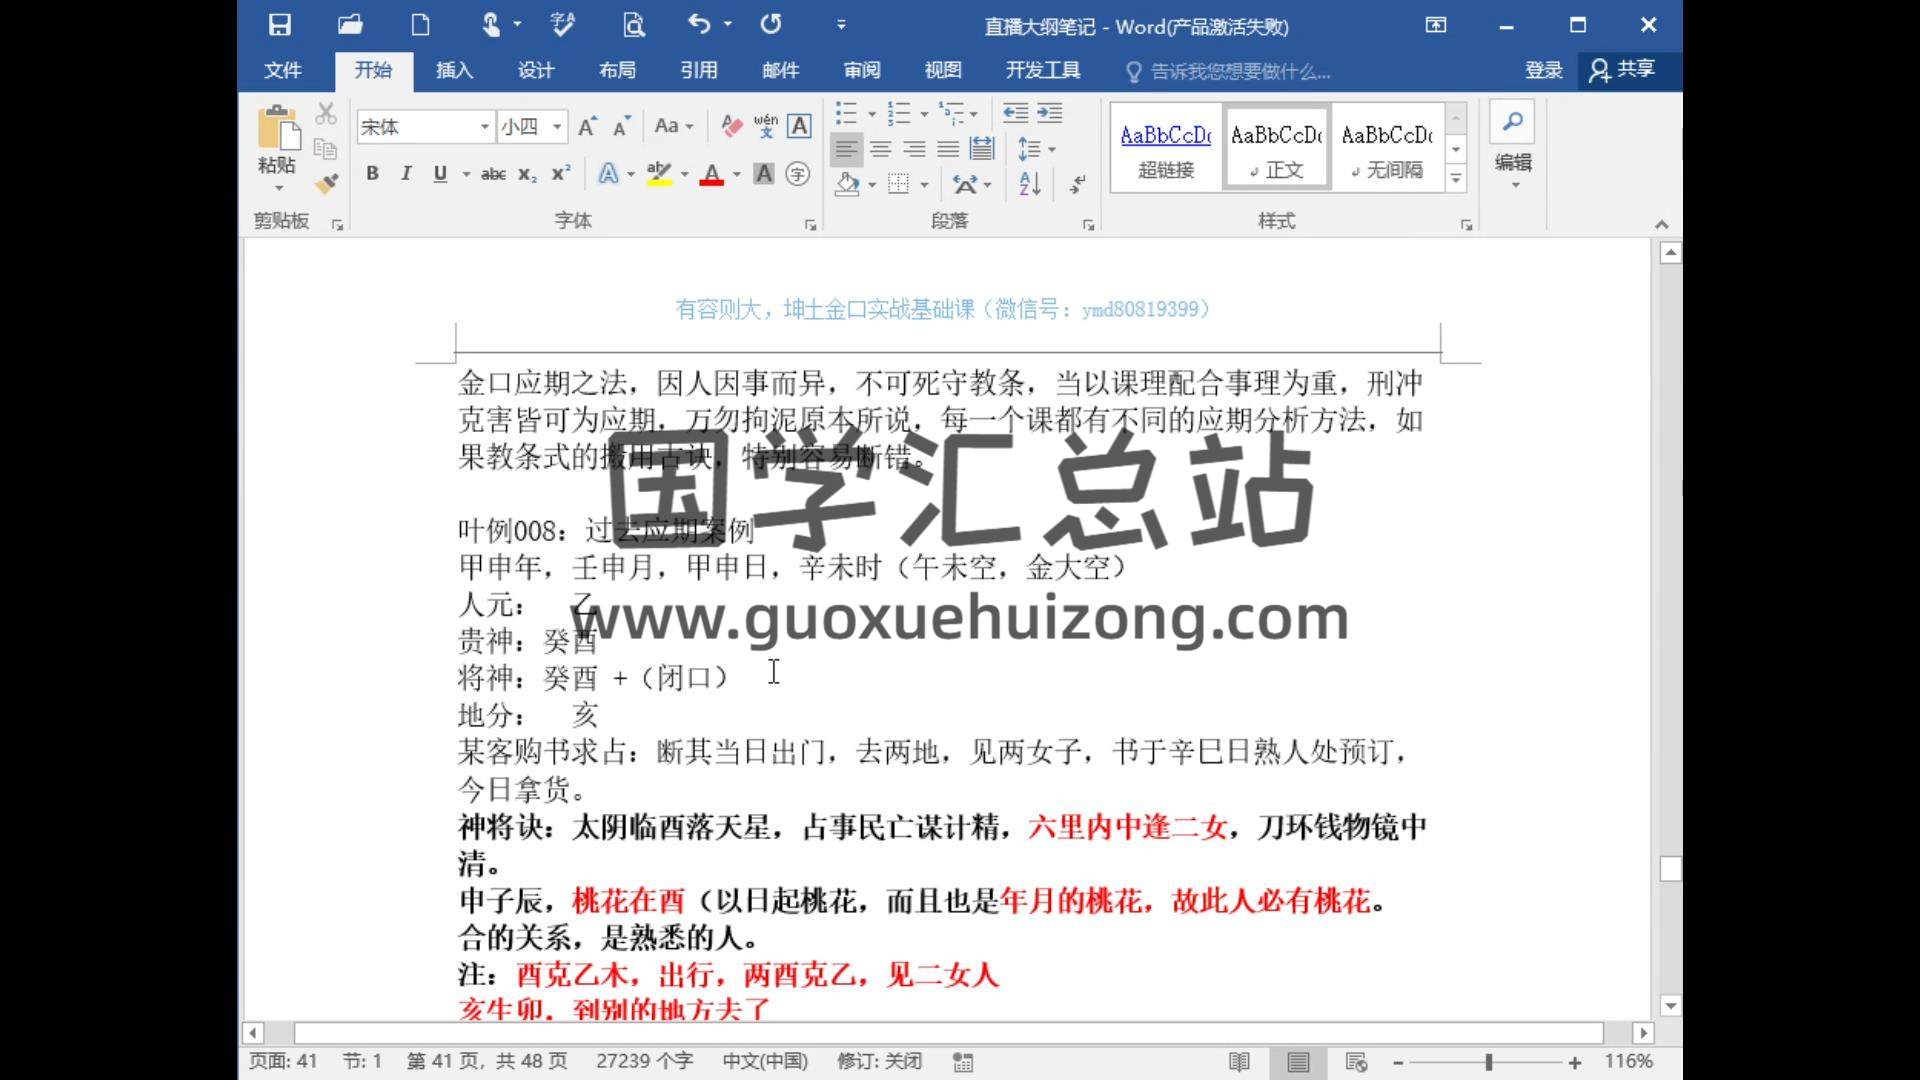This screenshot has height=1080, width=1920.
Task: Toggle Italic formatting button
Action: coord(406,173)
